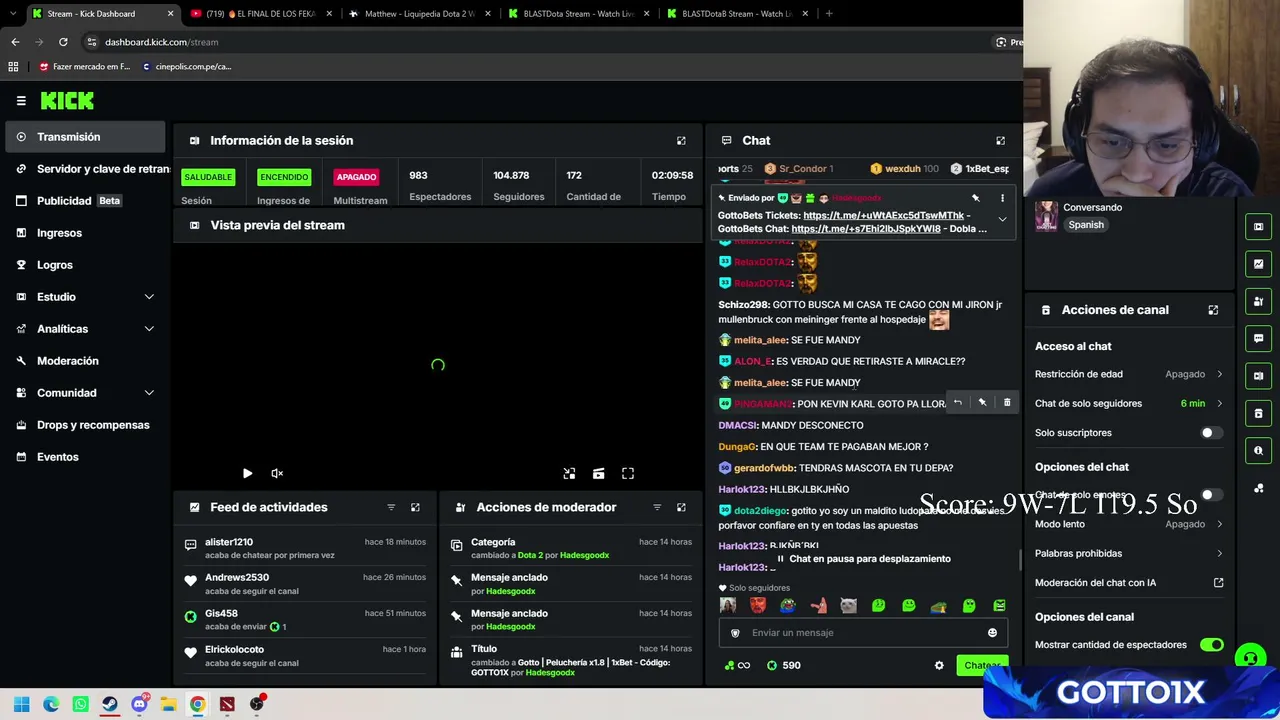Open the emoji picker in the message box

pyautogui.click(x=992, y=633)
